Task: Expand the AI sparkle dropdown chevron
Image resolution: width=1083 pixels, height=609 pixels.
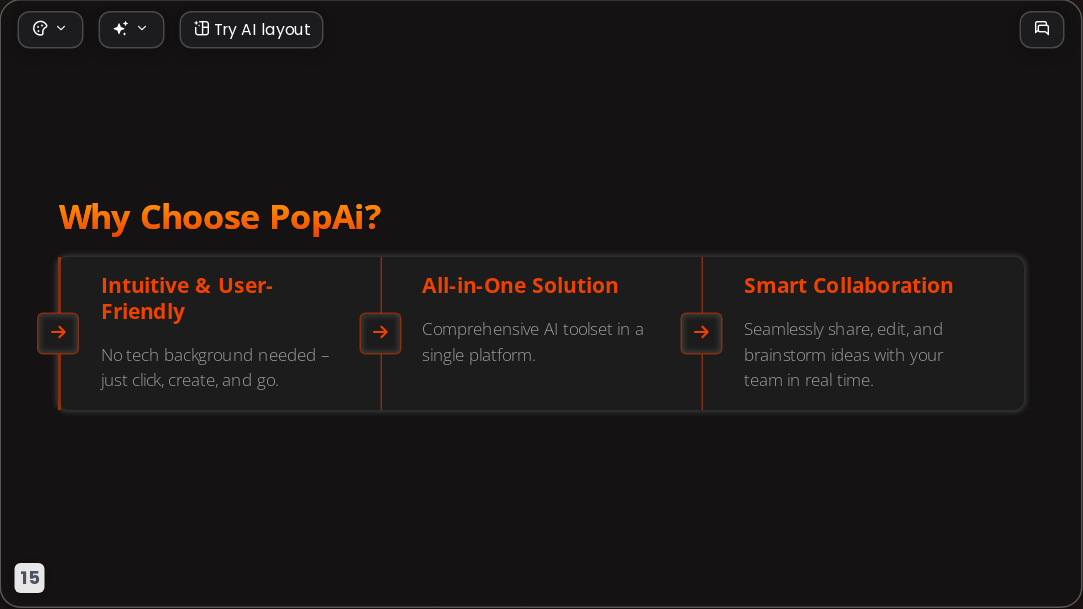Action: tap(142, 28)
